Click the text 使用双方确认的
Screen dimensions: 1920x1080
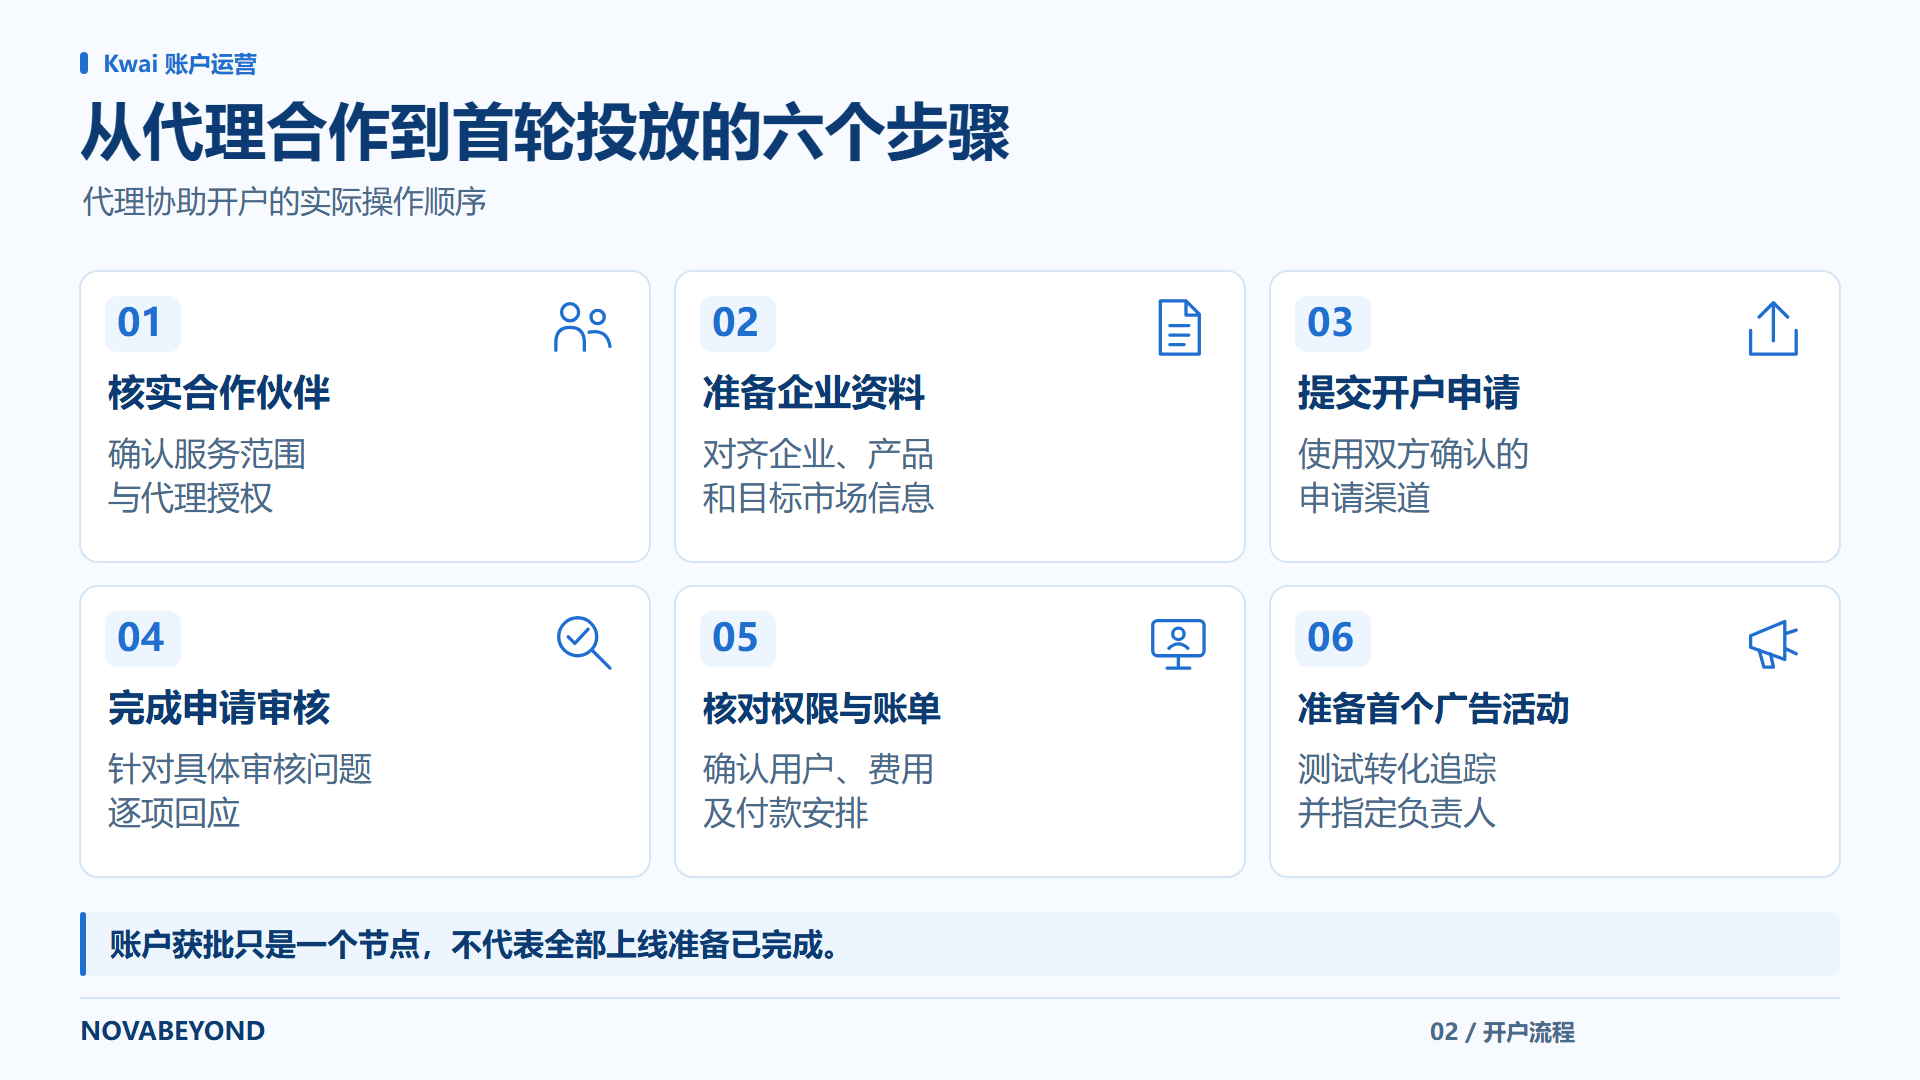pyautogui.click(x=1414, y=454)
